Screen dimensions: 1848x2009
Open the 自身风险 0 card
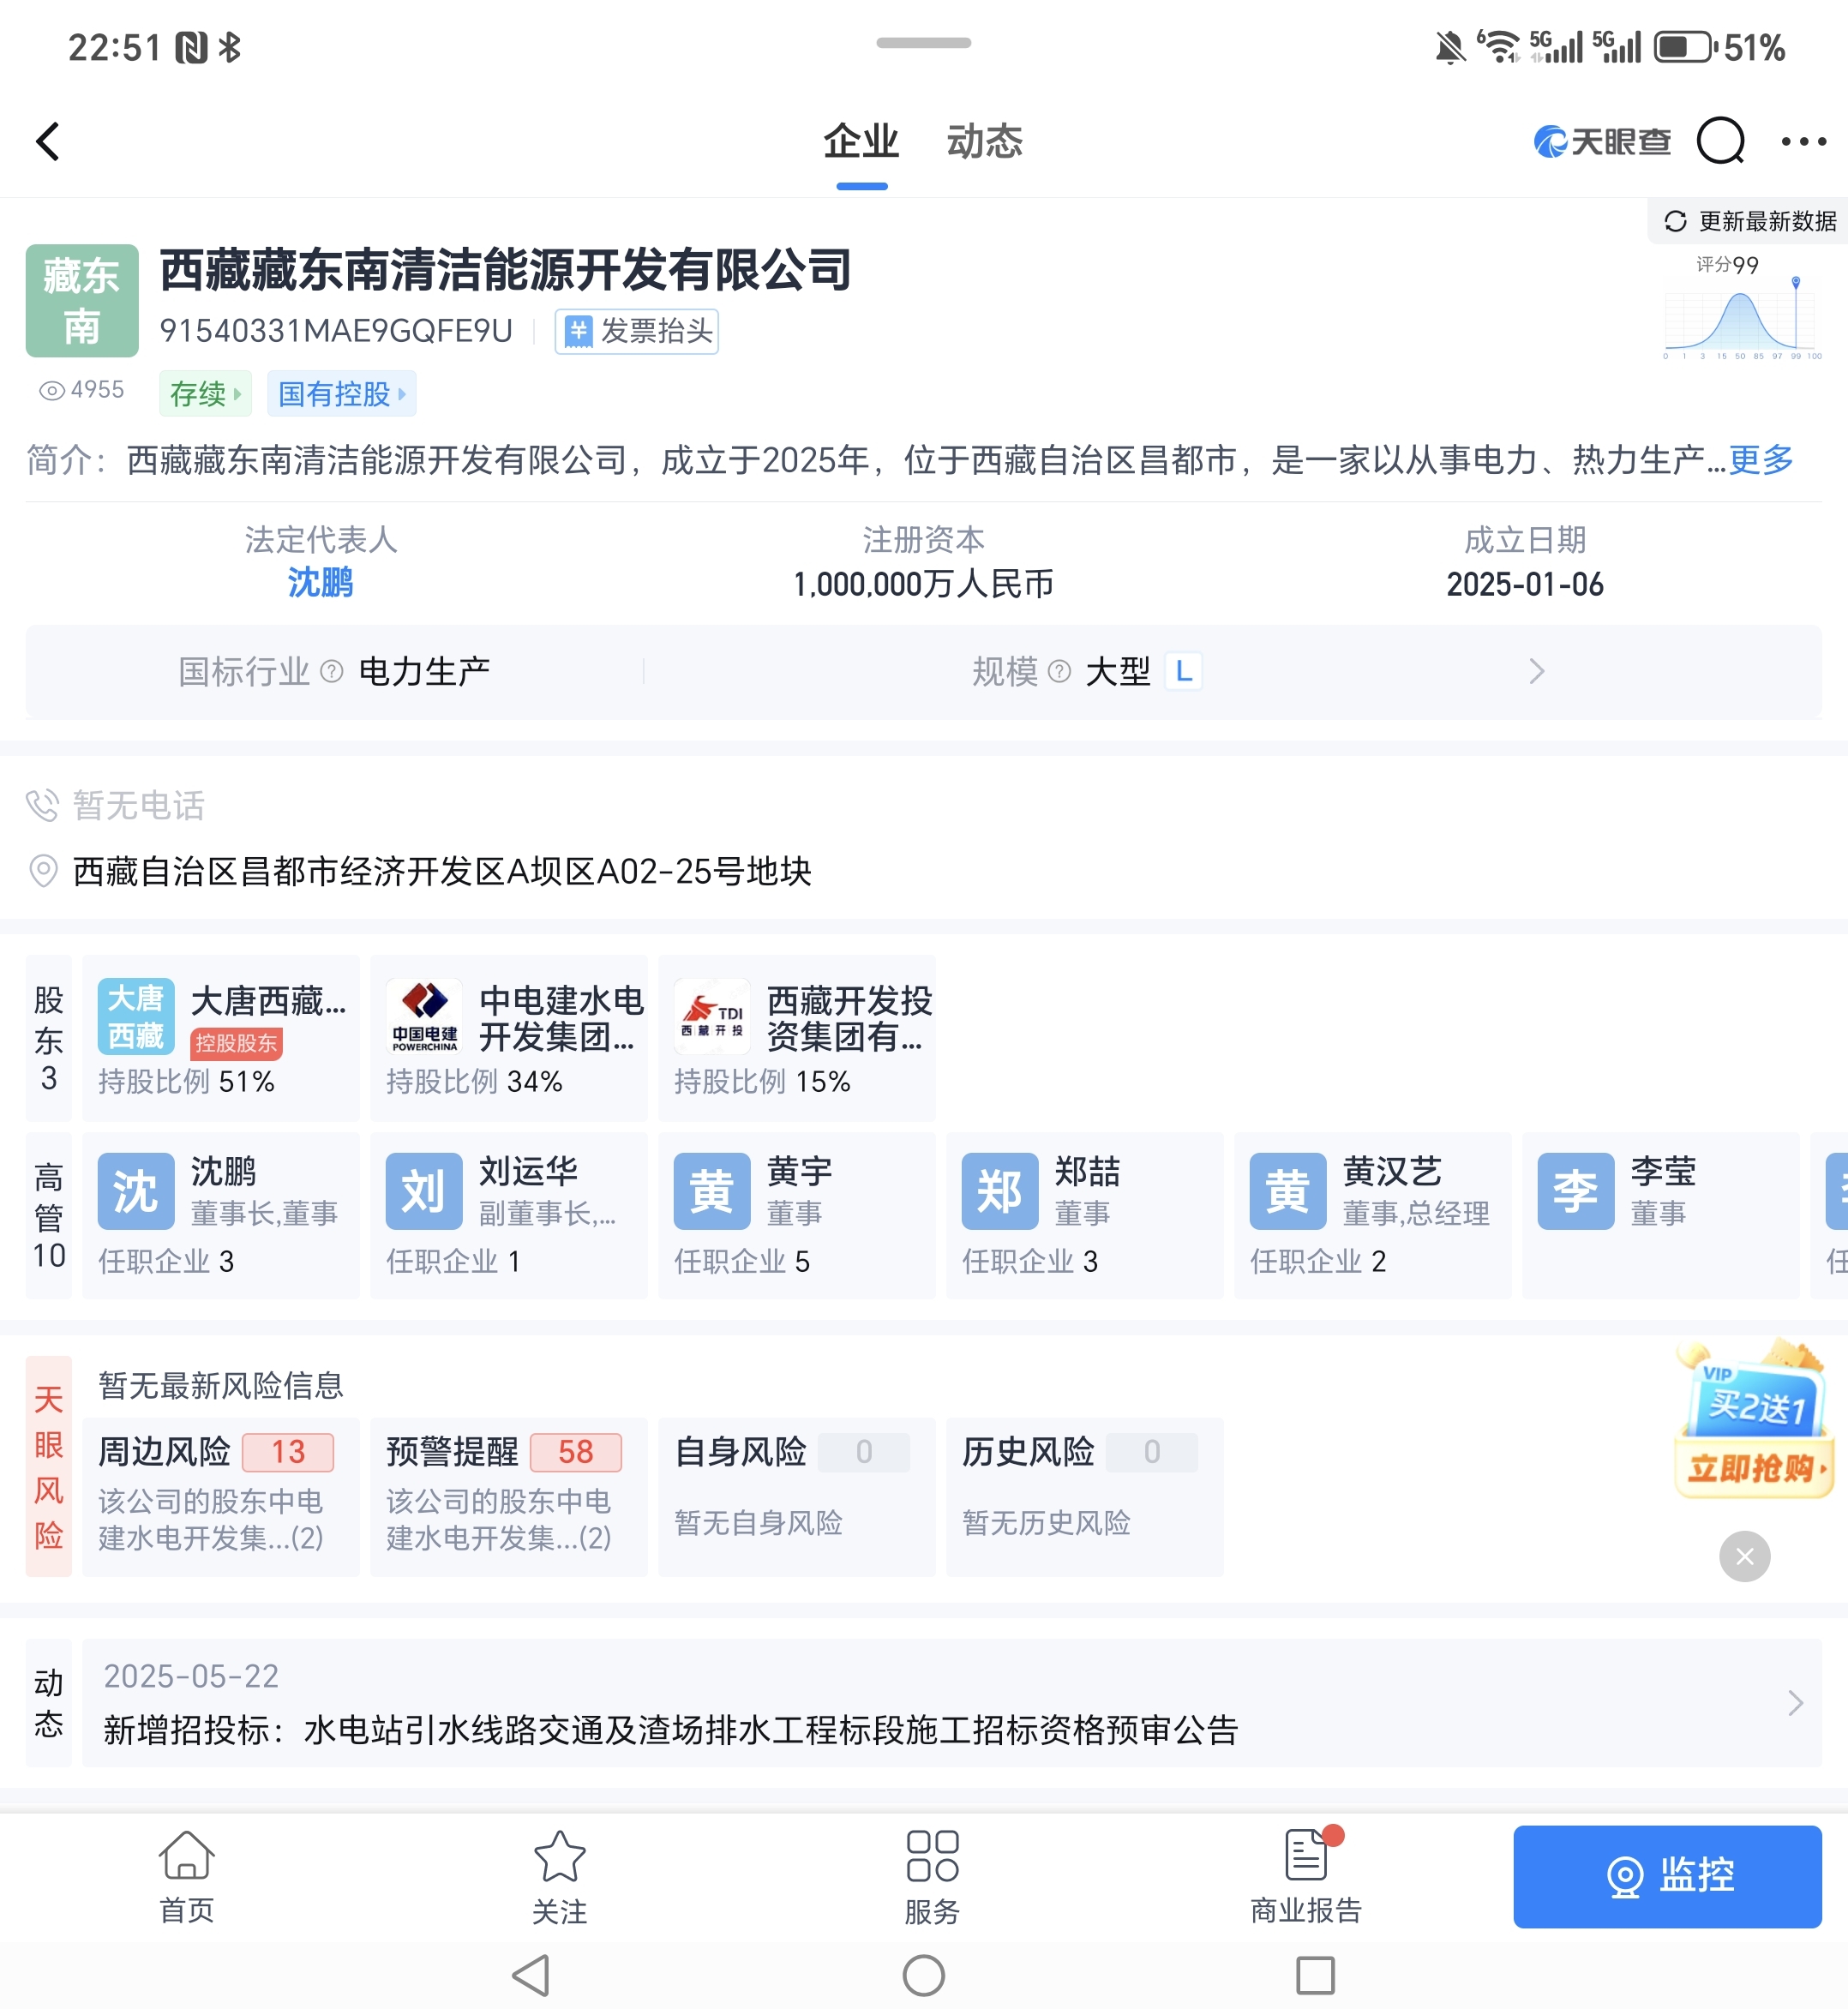797,1497
